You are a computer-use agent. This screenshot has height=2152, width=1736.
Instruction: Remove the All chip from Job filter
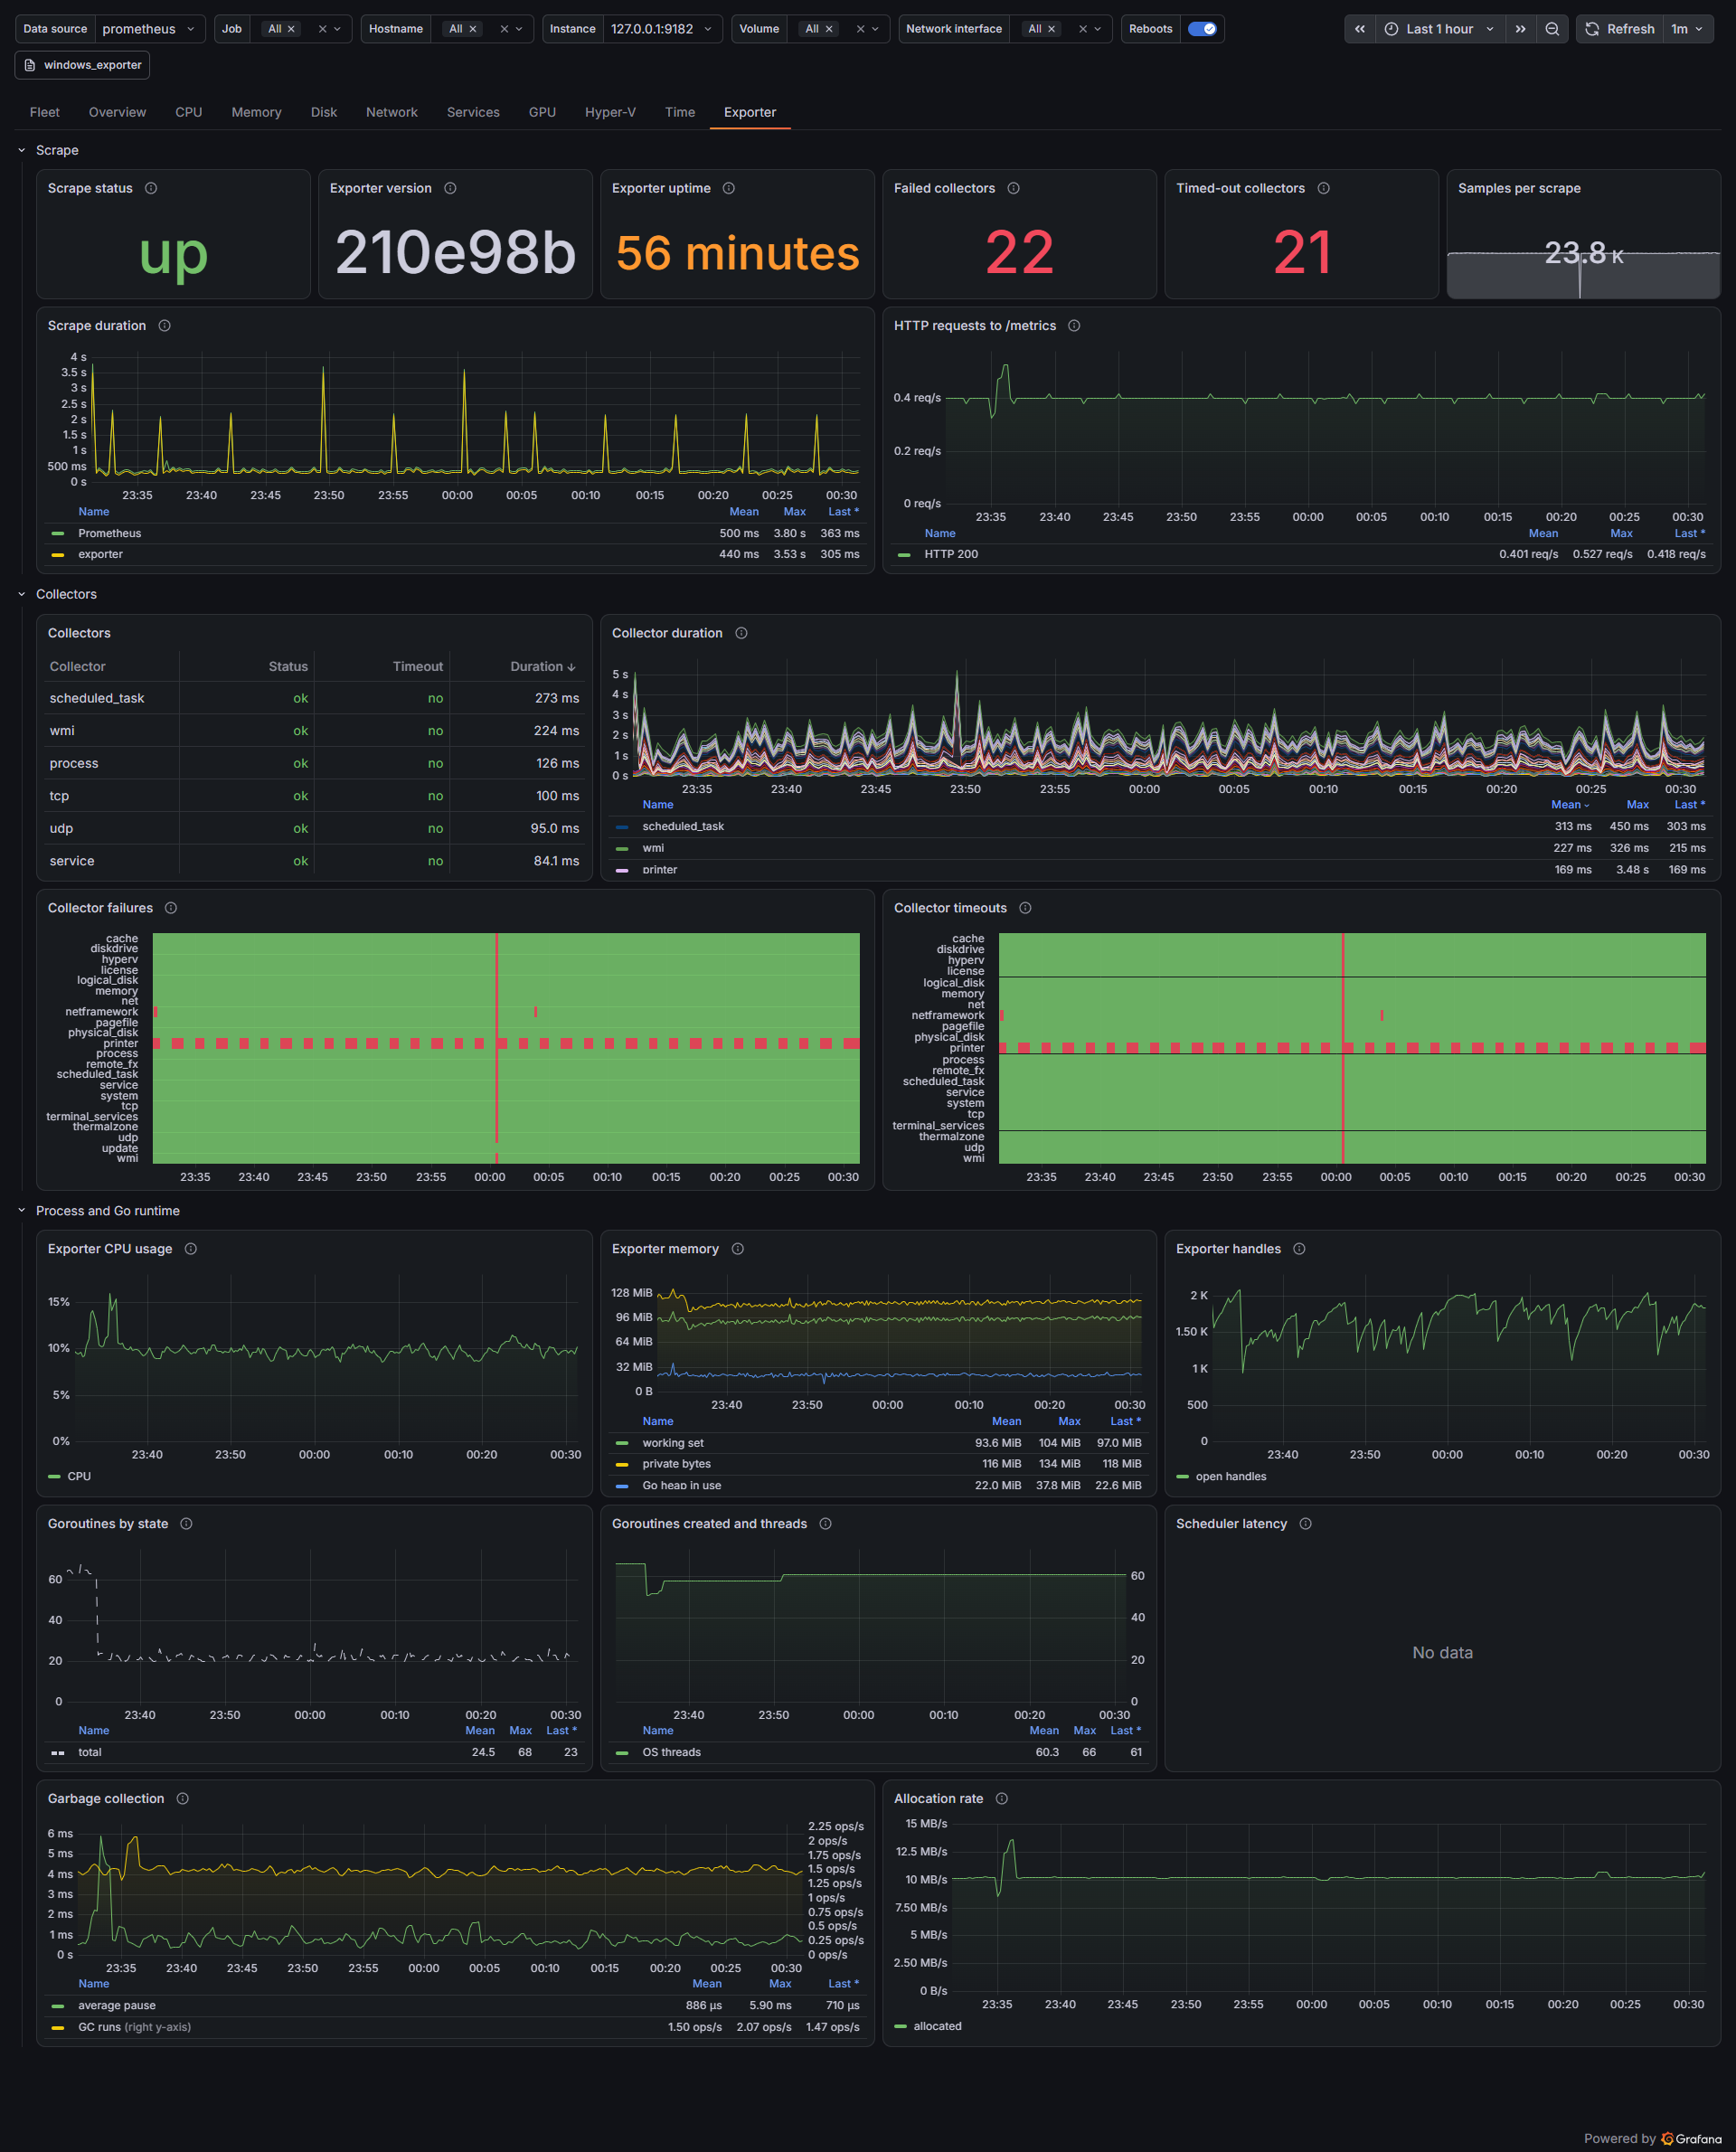[x=292, y=29]
